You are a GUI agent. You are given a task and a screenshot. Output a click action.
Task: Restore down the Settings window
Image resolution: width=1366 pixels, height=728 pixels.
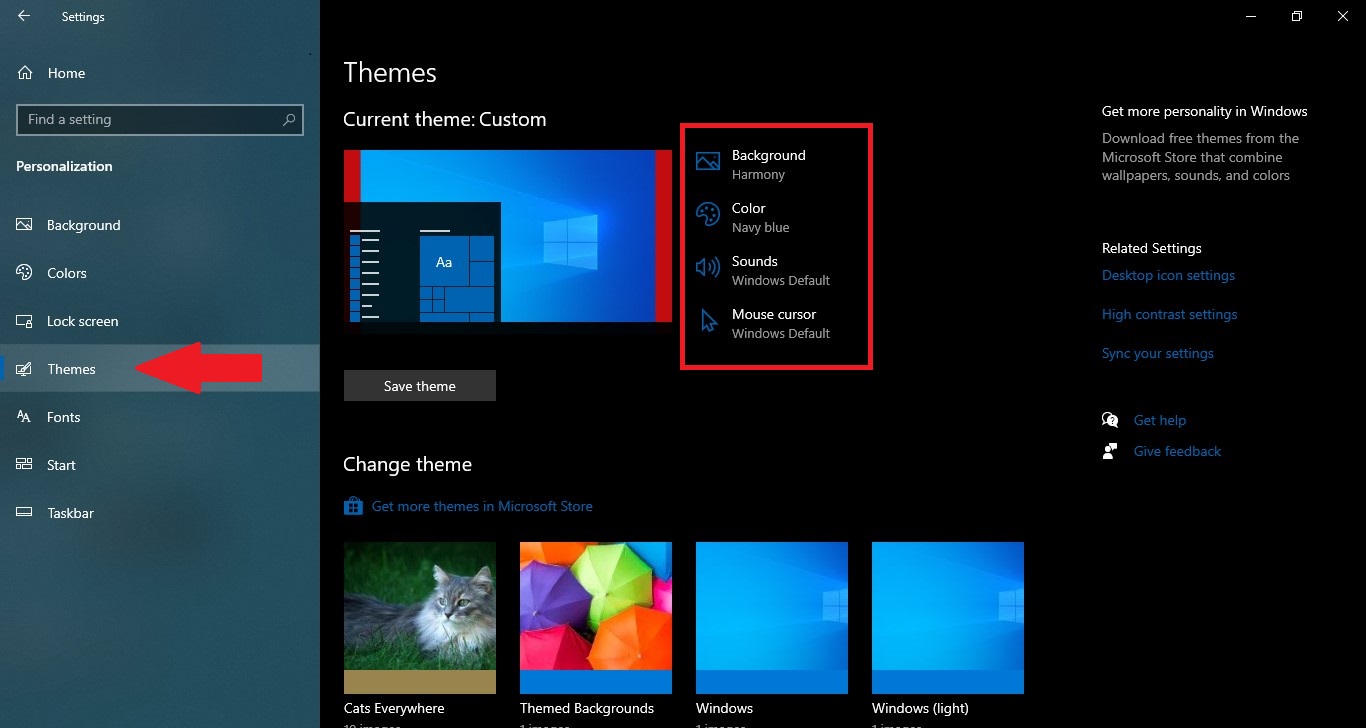[x=1297, y=16]
